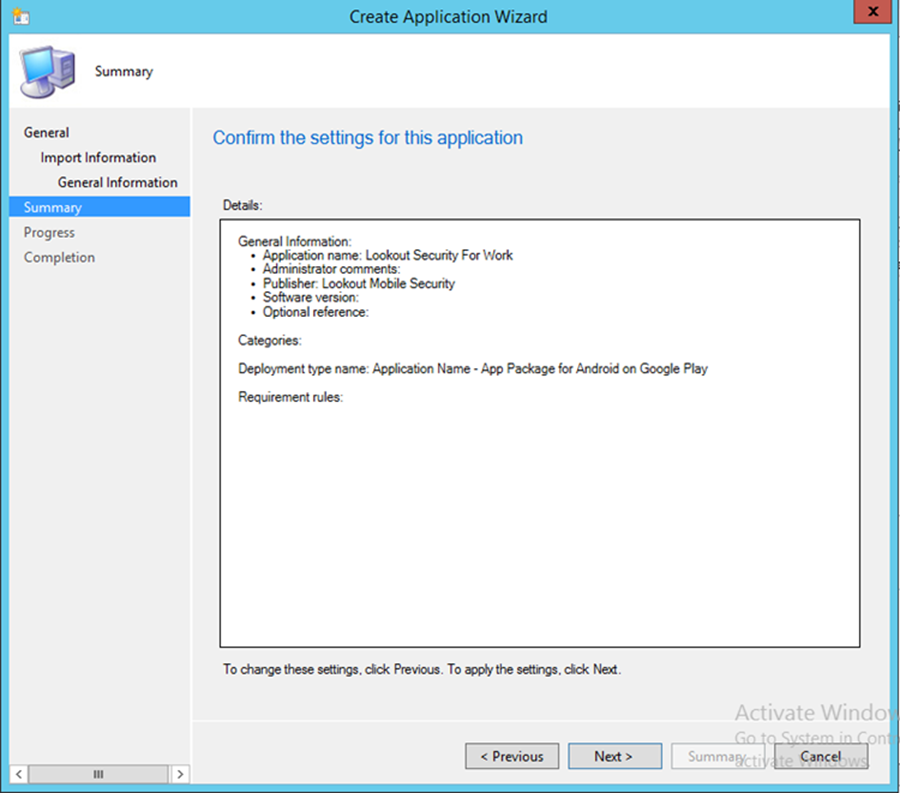Image resolution: width=900 pixels, height=793 pixels.
Task: Click the 'Categories:' line in details
Action: coord(270,340)
